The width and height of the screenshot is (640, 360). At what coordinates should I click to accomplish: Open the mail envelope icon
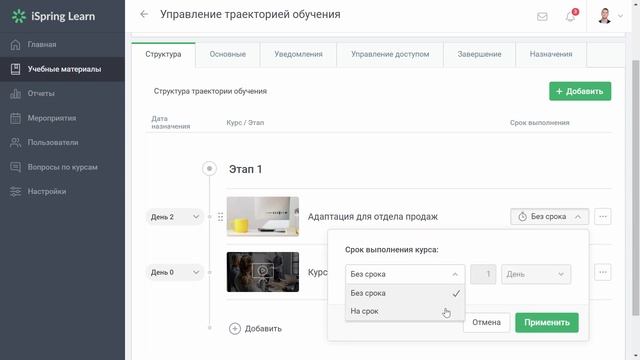542,17
